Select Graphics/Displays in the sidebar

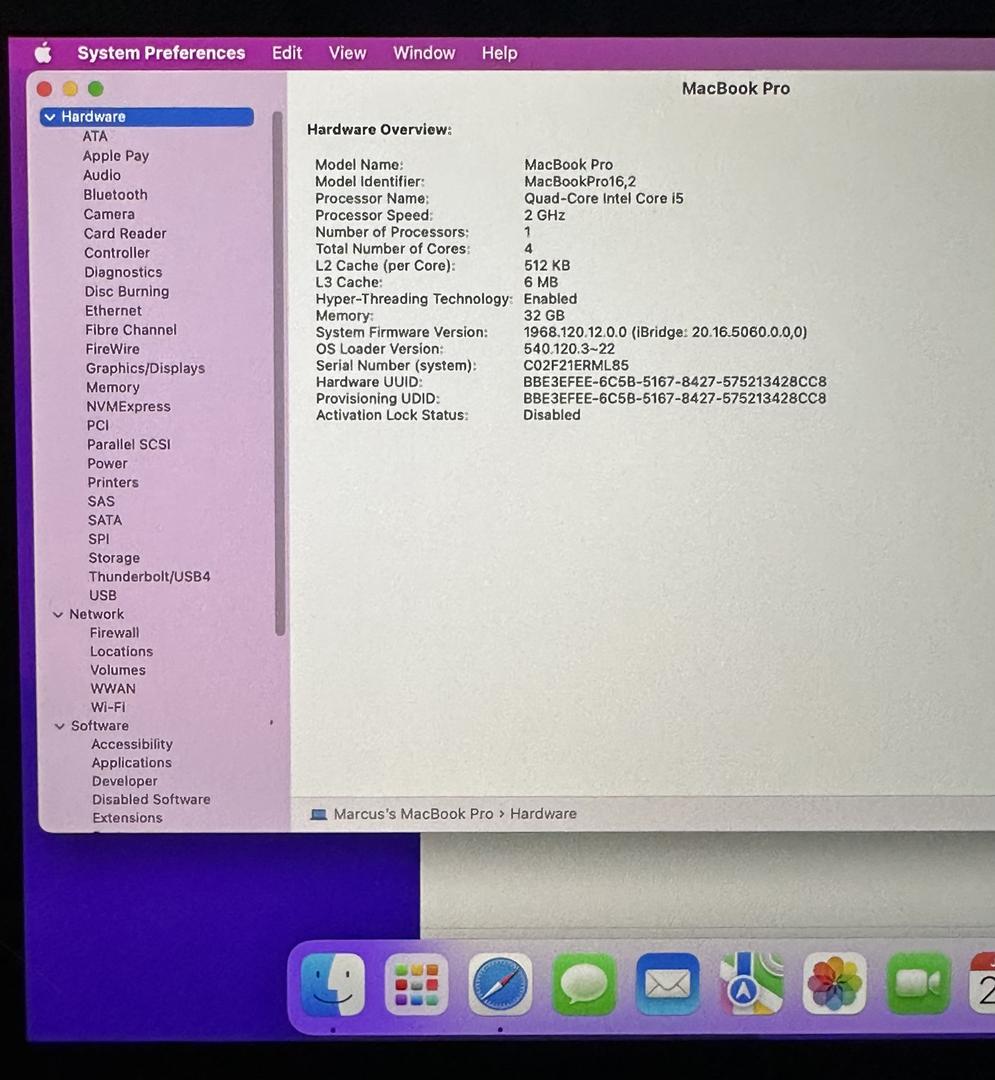tap(145, 368)
